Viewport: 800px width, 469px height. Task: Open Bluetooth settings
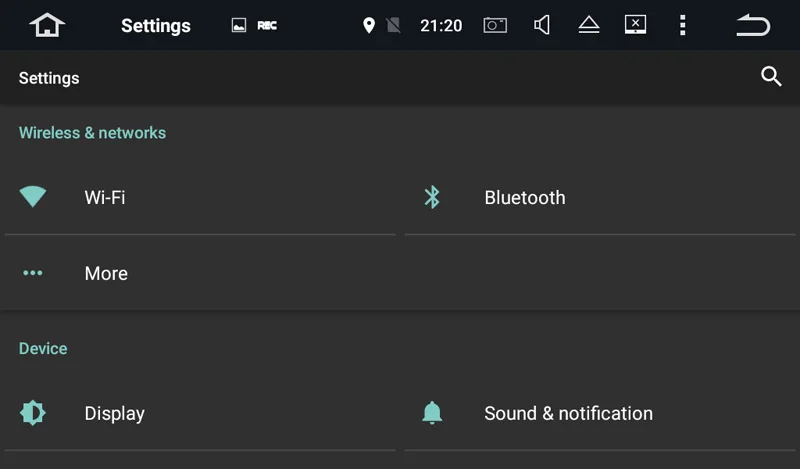coord(600,198)
